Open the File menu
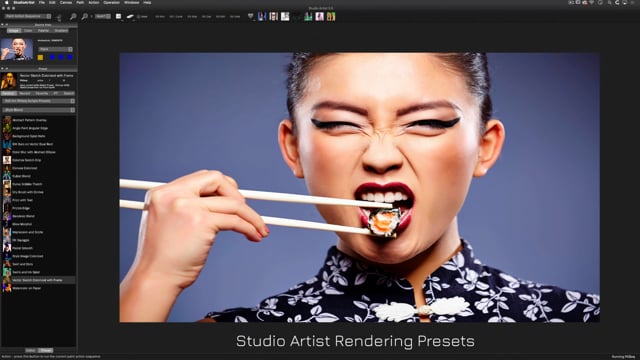 click(42, 2)
